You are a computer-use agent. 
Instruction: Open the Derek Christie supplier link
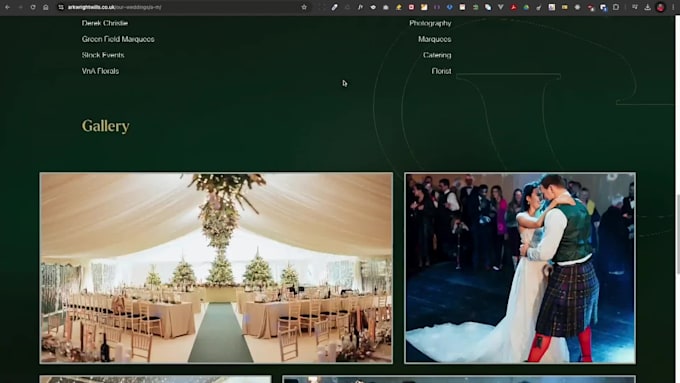(x=105, y=23)
